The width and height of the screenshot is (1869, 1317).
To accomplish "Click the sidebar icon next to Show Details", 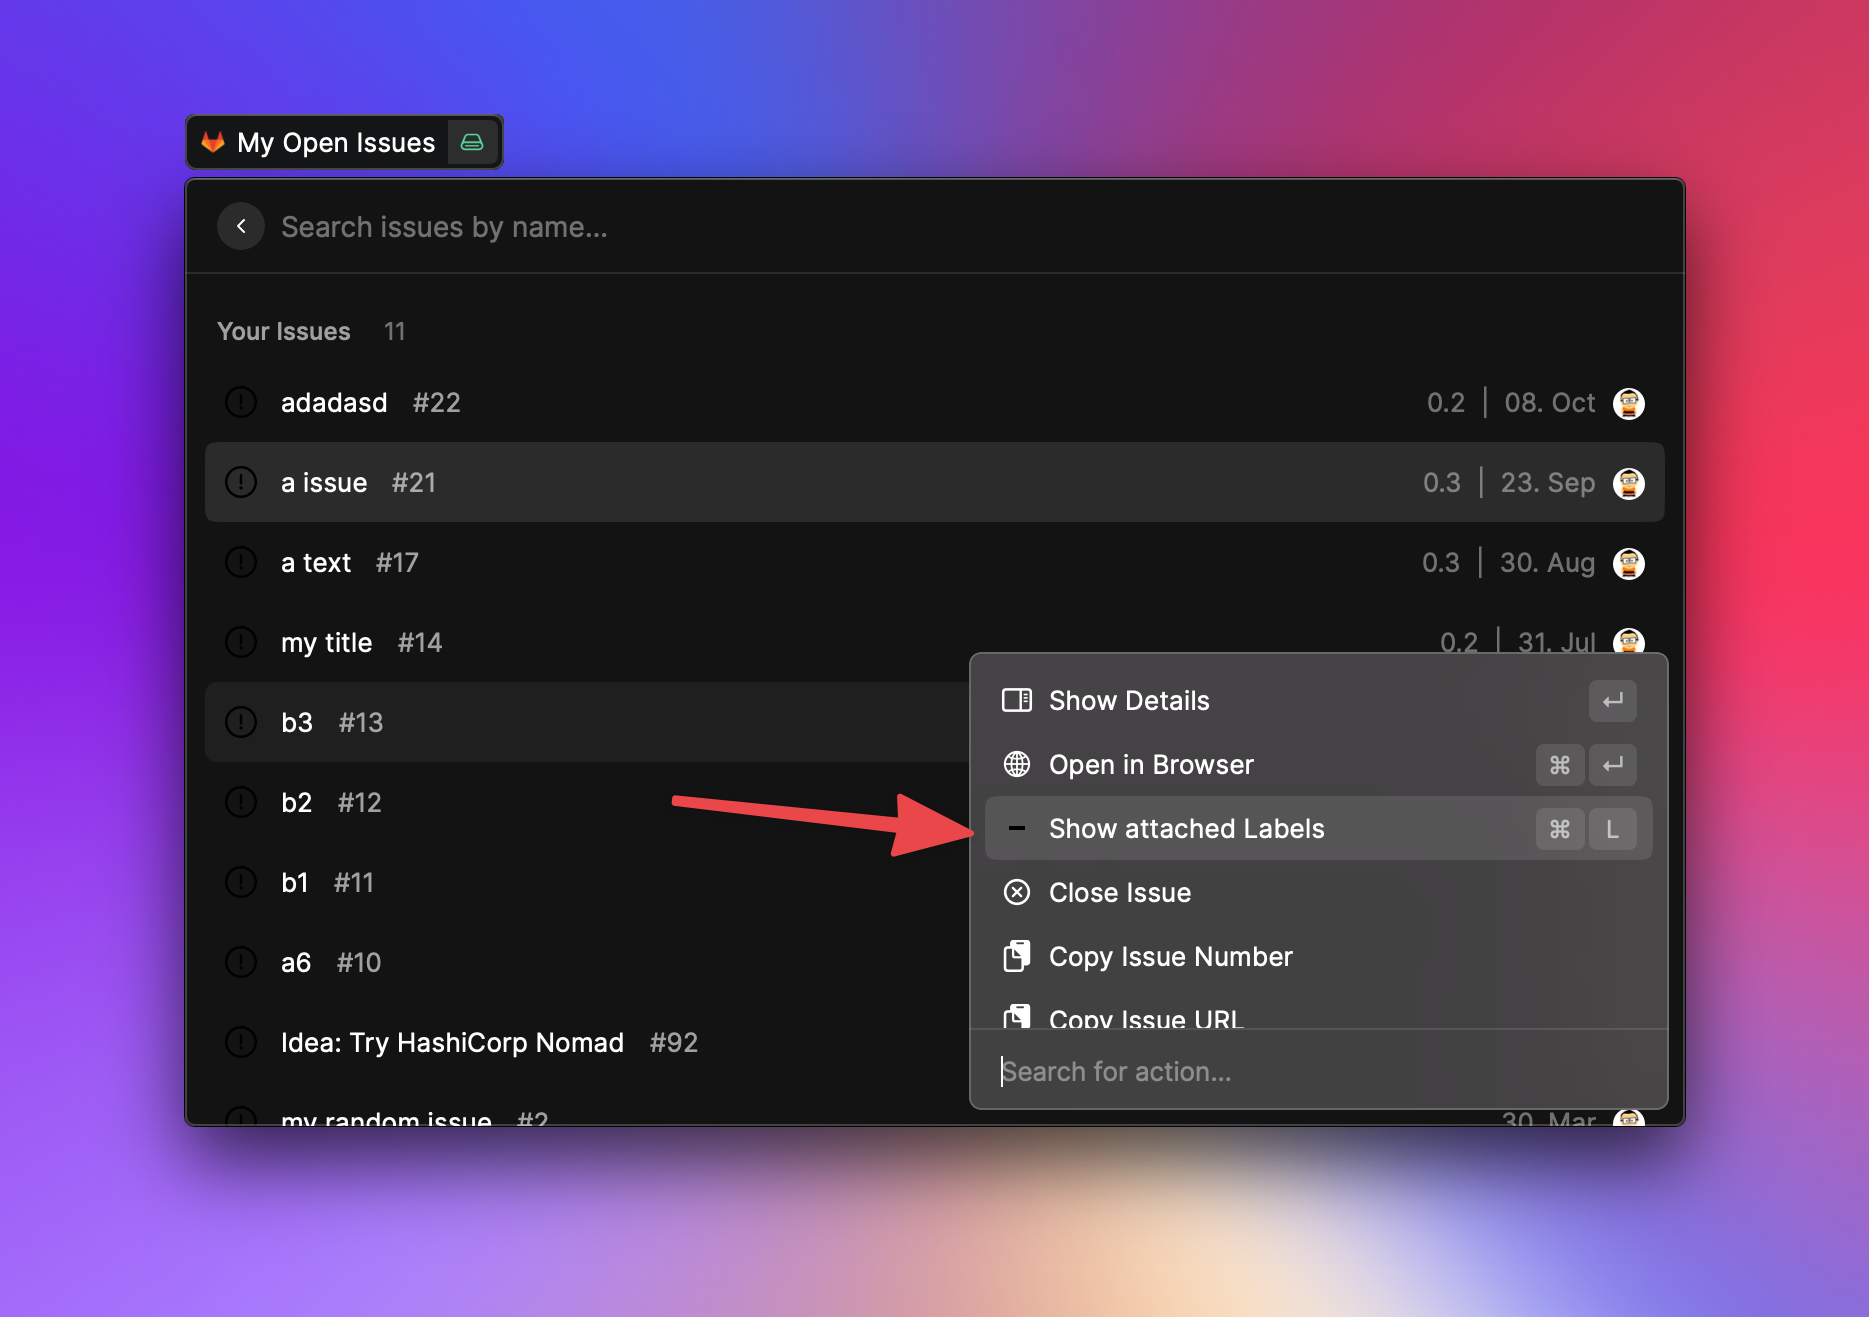I will point(1017,700).
